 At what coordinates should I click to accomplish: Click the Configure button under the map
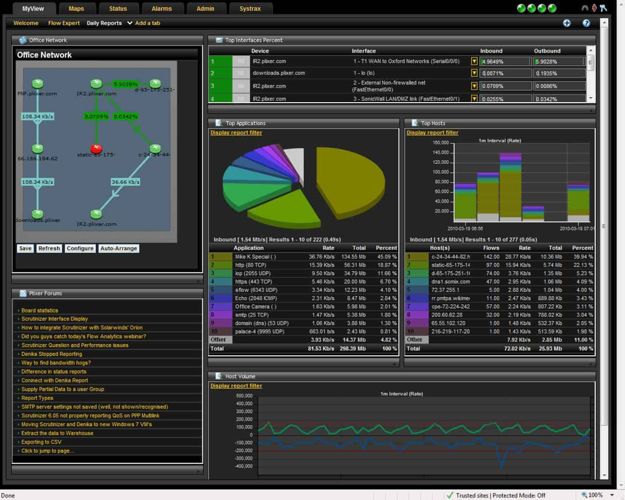point(80,248)
